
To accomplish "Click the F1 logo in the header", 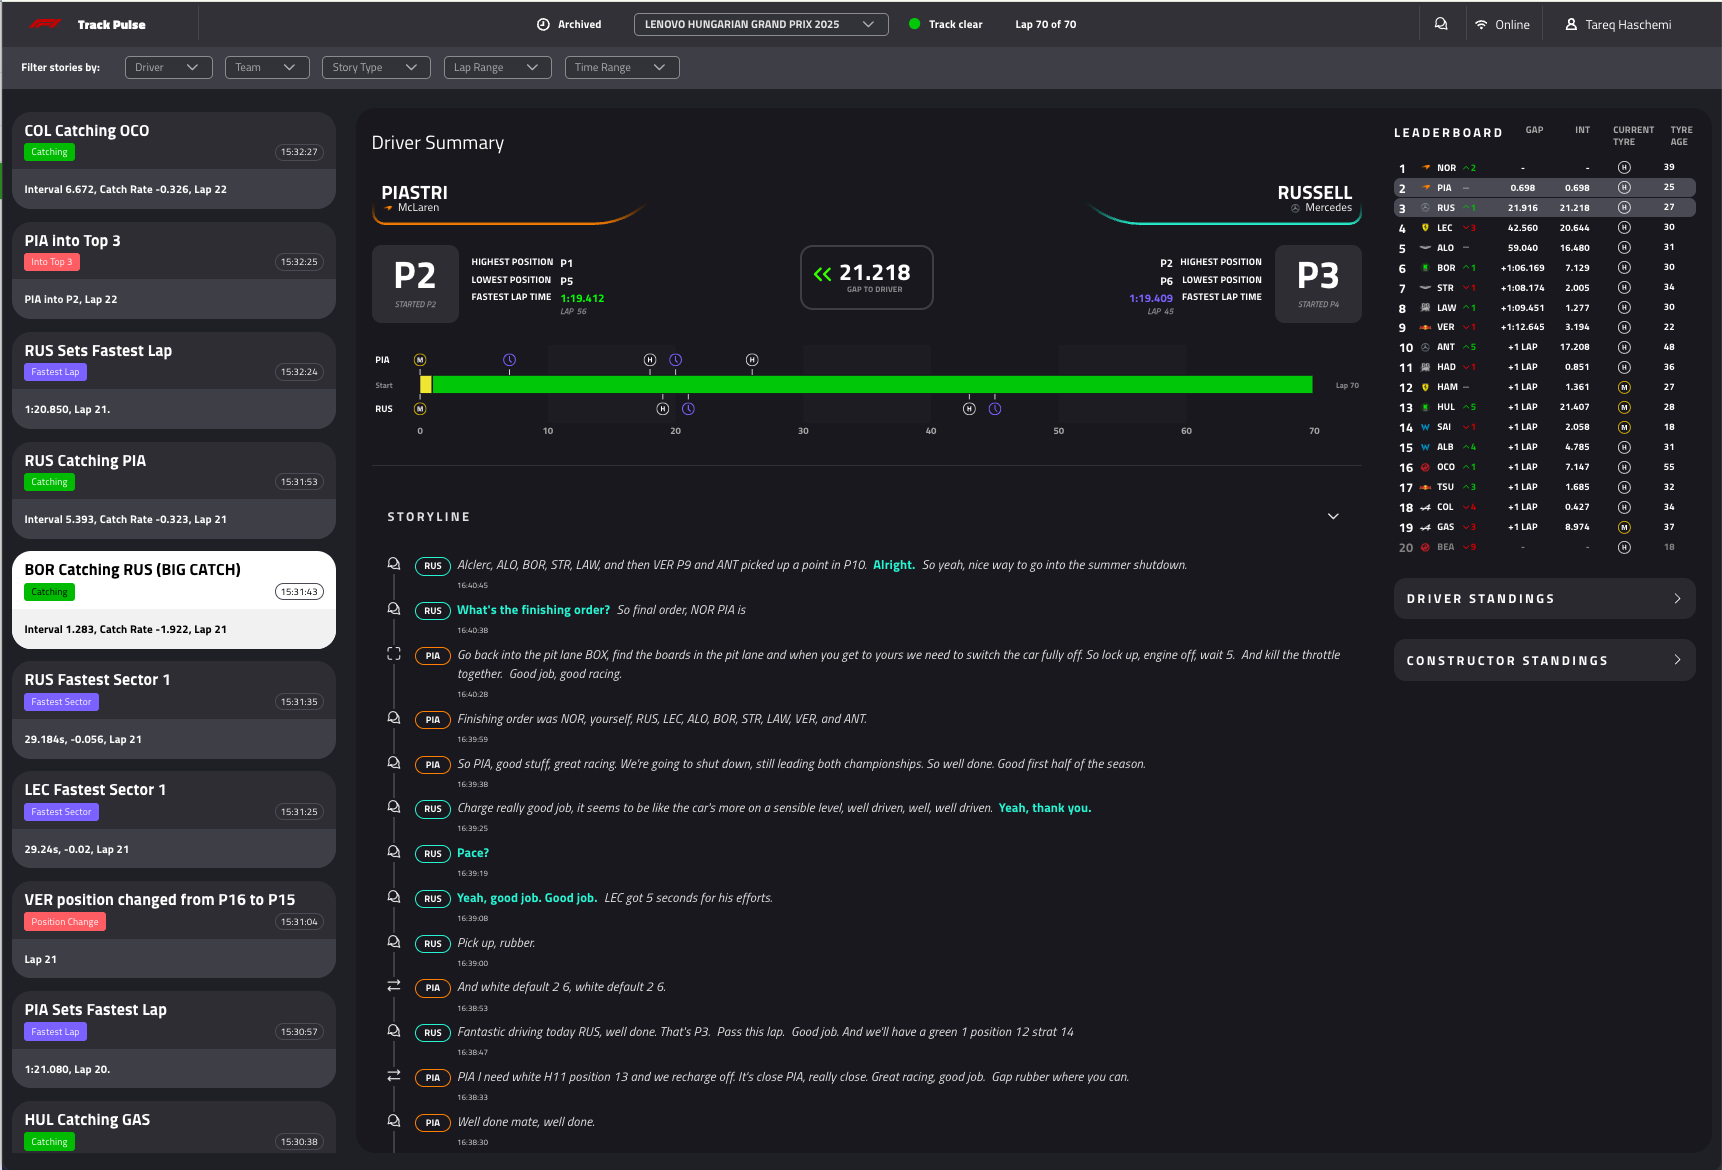I will [45, 24].
